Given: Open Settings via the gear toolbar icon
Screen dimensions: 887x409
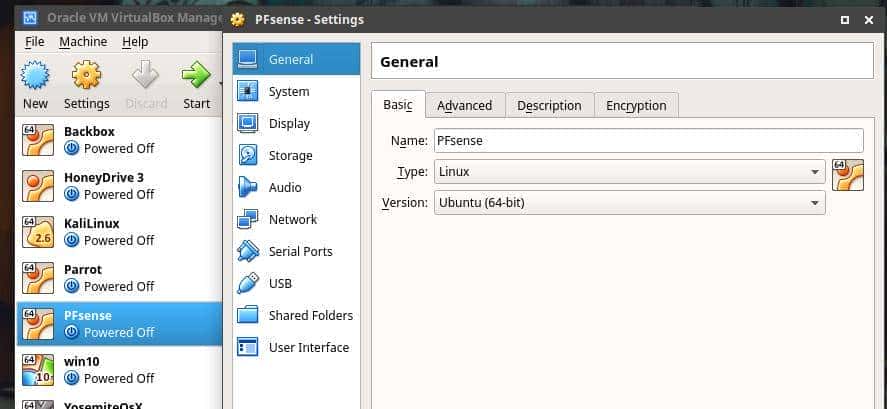Looking at the screenshot, I should [87, 76].
